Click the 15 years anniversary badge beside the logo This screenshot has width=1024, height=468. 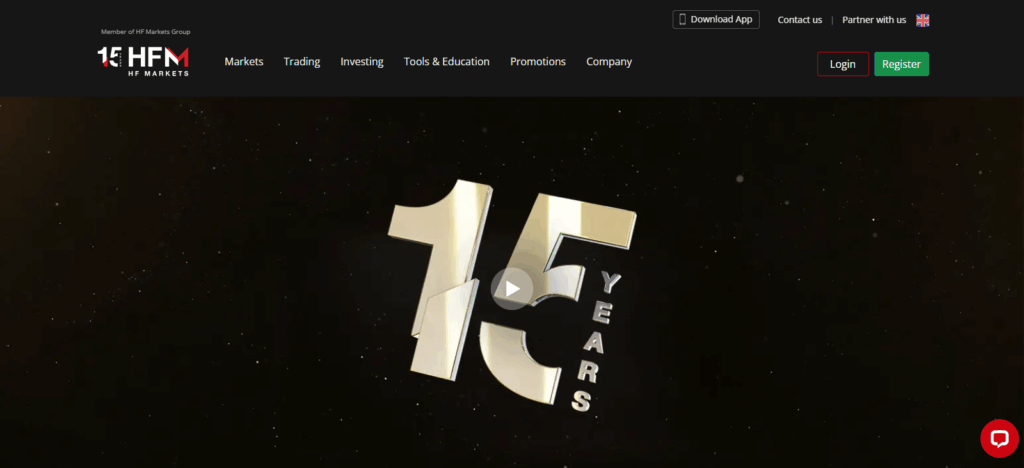[110, 58]
